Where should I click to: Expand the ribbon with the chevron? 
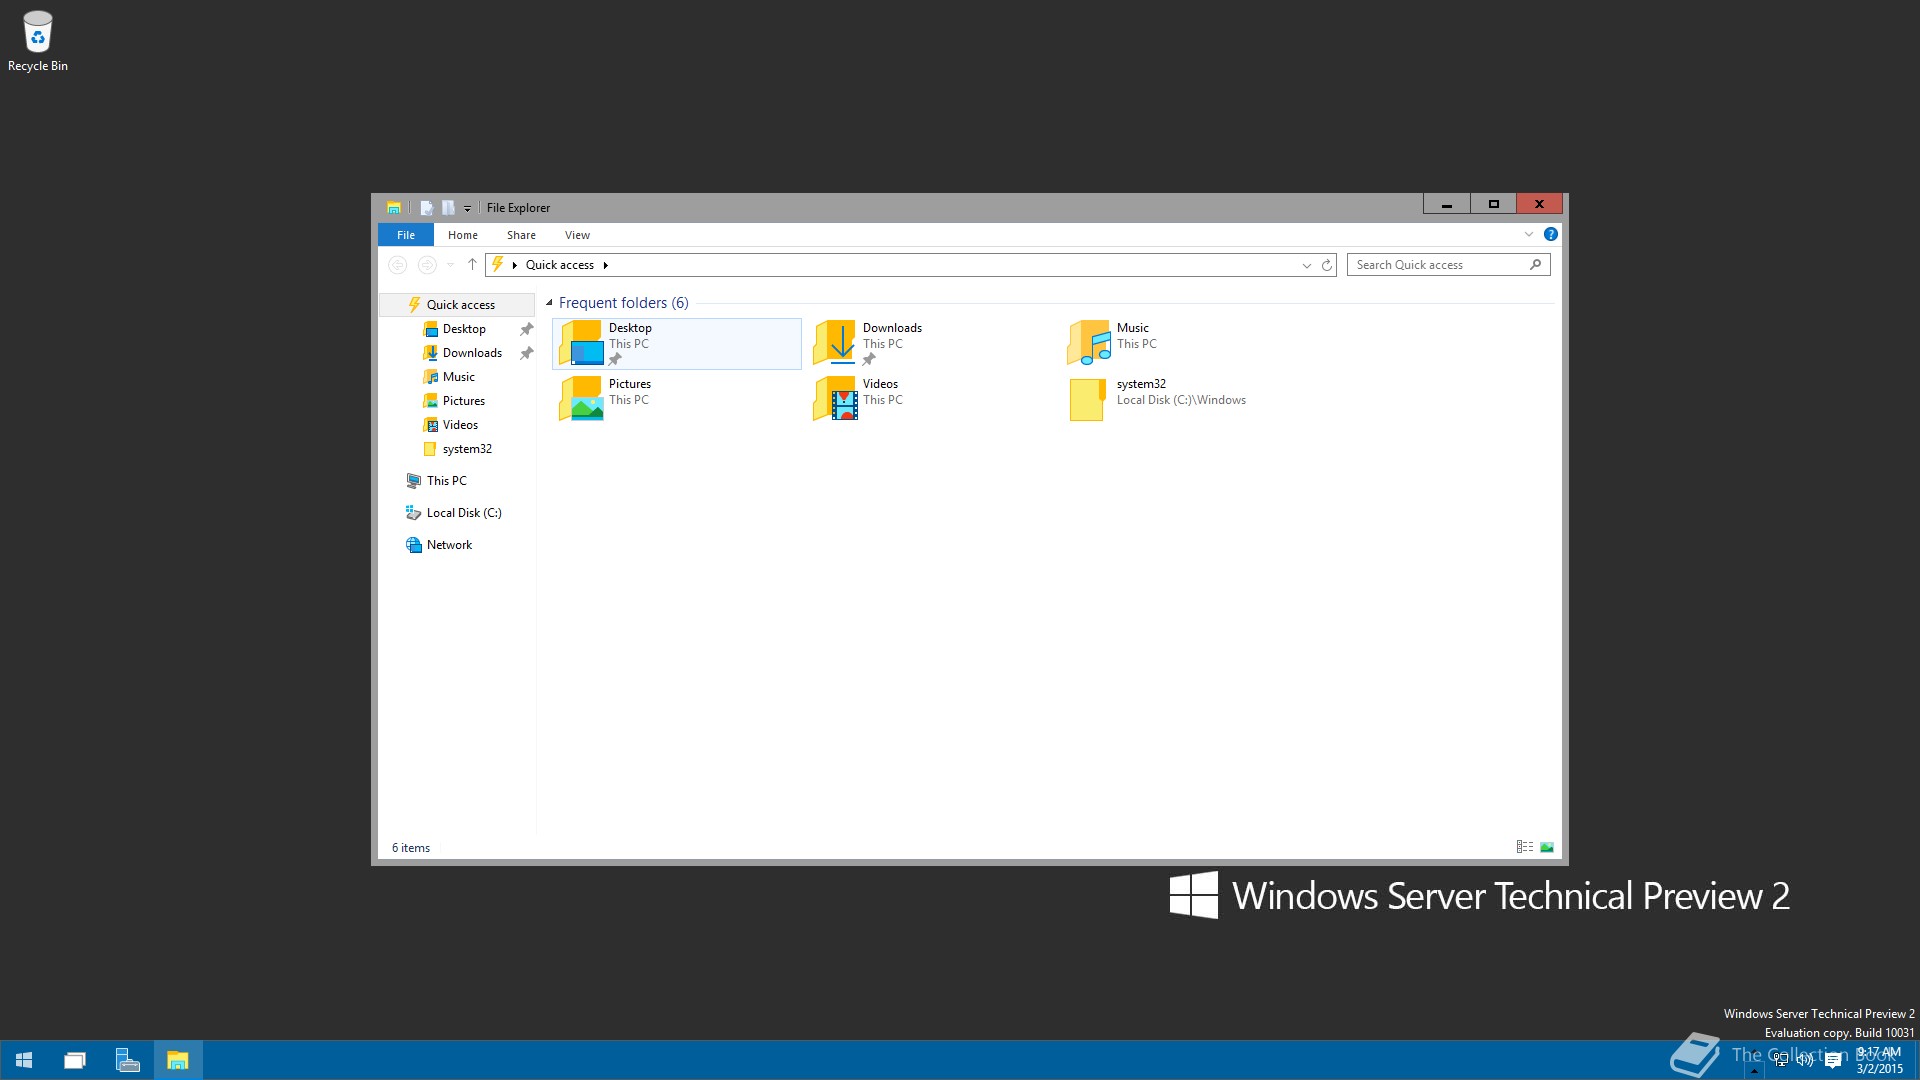(1528, 234)
